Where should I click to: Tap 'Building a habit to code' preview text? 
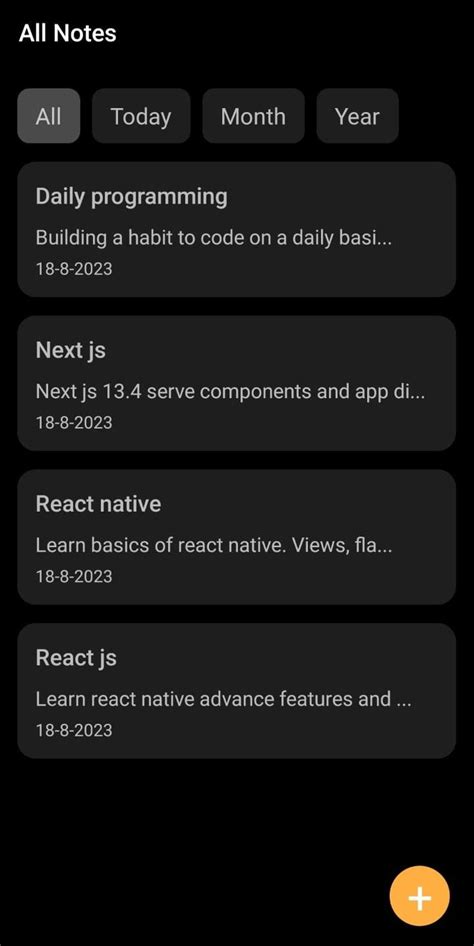tap(214, 238)
